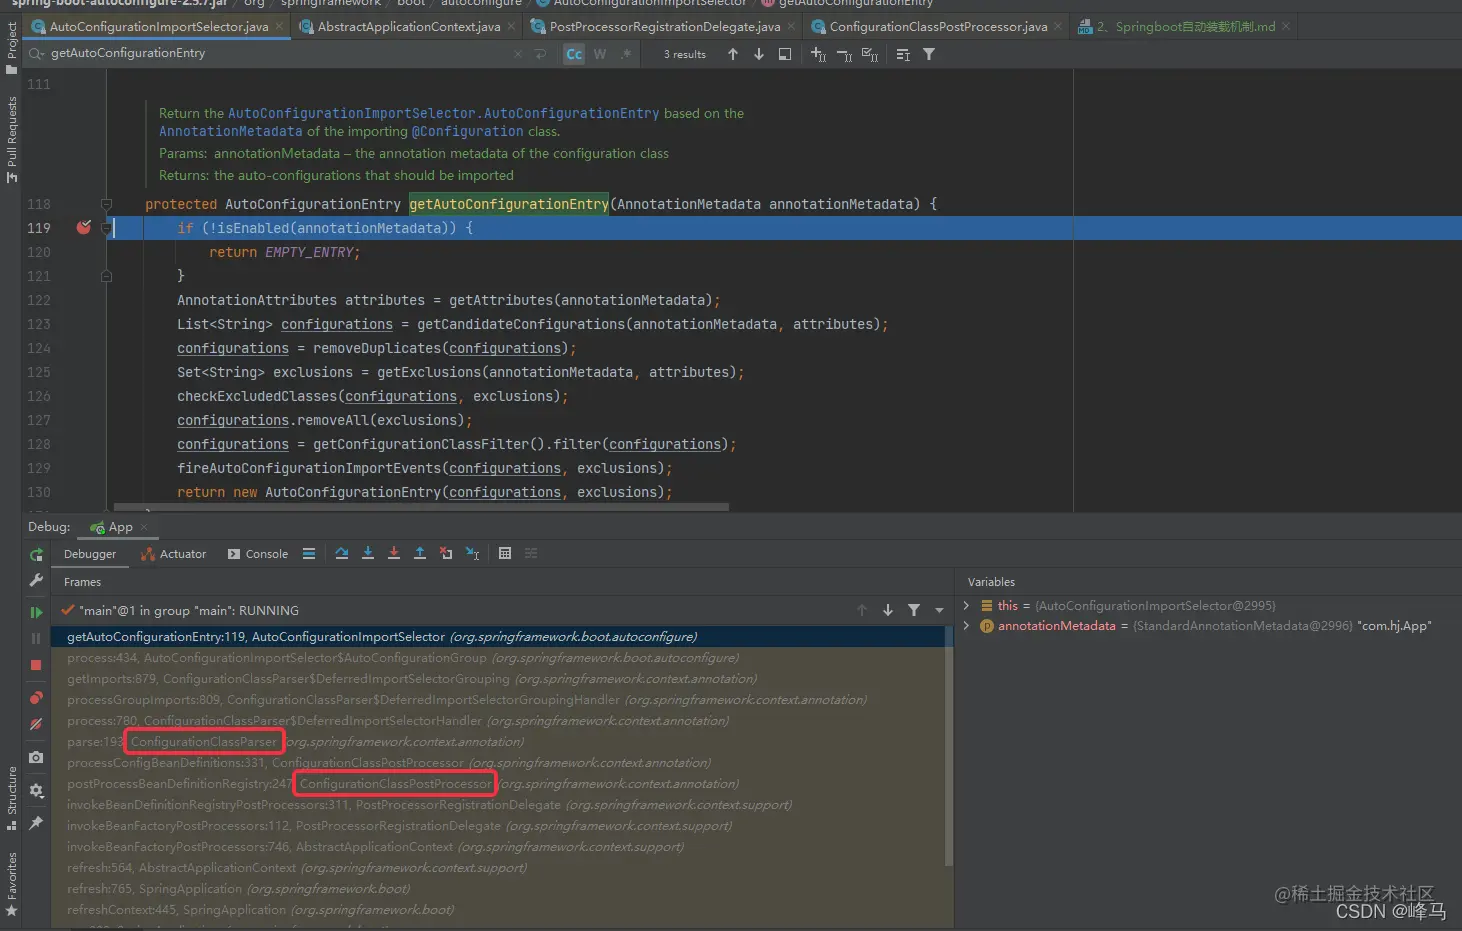Open search history magnifier dropdown

pyautogui.click(x=37, y=54)
